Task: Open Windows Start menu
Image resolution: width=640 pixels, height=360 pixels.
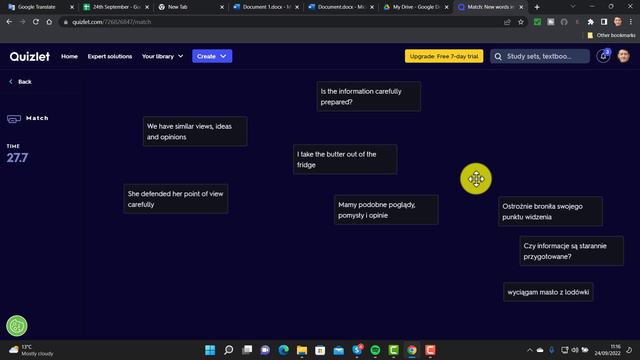Action: pyautogui.click(x=210, y=350)
